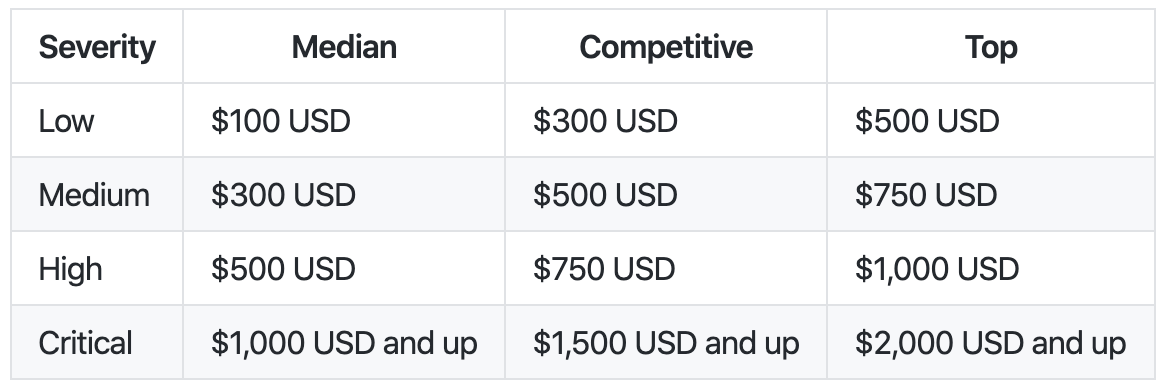This screenshot has width=1164, height=388.
Task: Click the Median column header
Action: pyautogui.click(x=344, y=47)
